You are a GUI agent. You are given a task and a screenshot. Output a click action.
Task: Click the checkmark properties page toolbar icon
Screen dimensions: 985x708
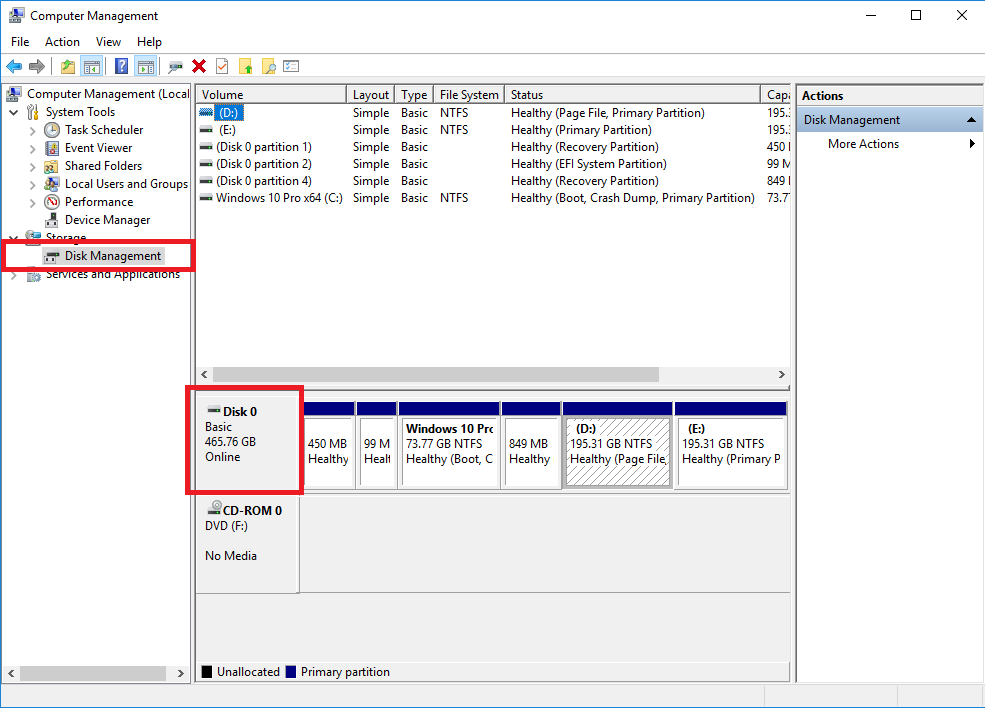click(x=222, y=66)
